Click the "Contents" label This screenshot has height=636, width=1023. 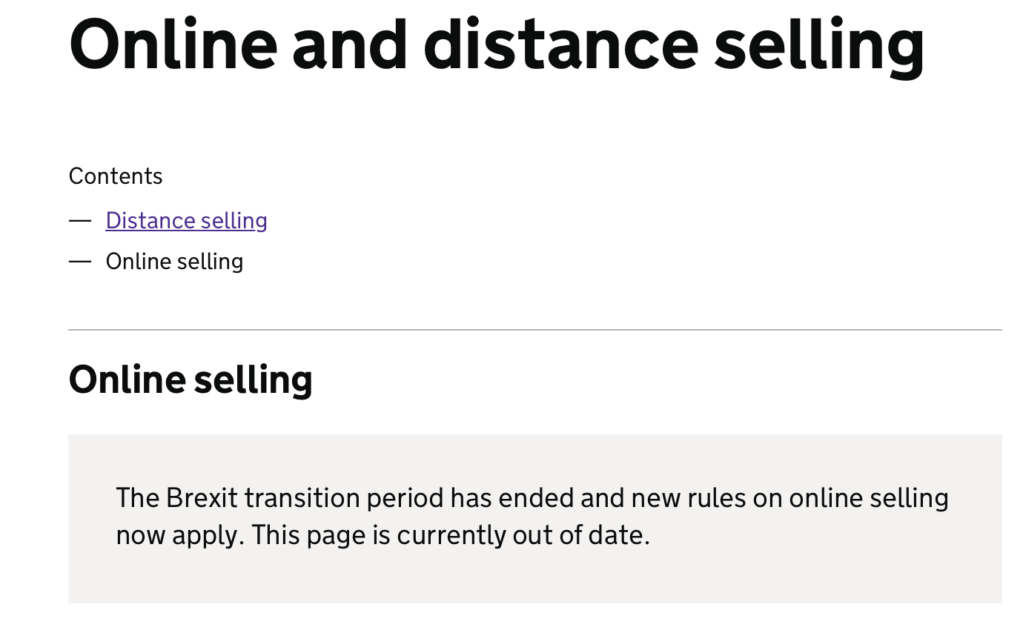115,176
